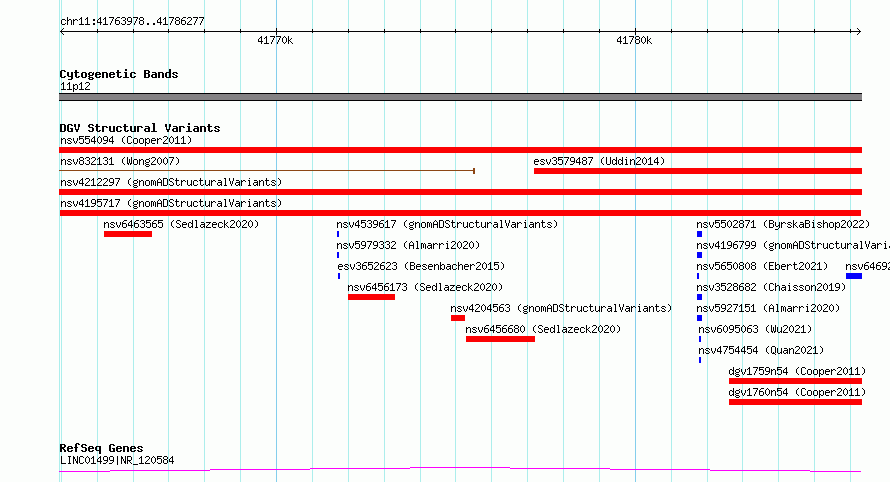Click nsv6456173 (Sedlazeck2020) label
Viewport: 890px width, 482px height.
tap(425, 287)
